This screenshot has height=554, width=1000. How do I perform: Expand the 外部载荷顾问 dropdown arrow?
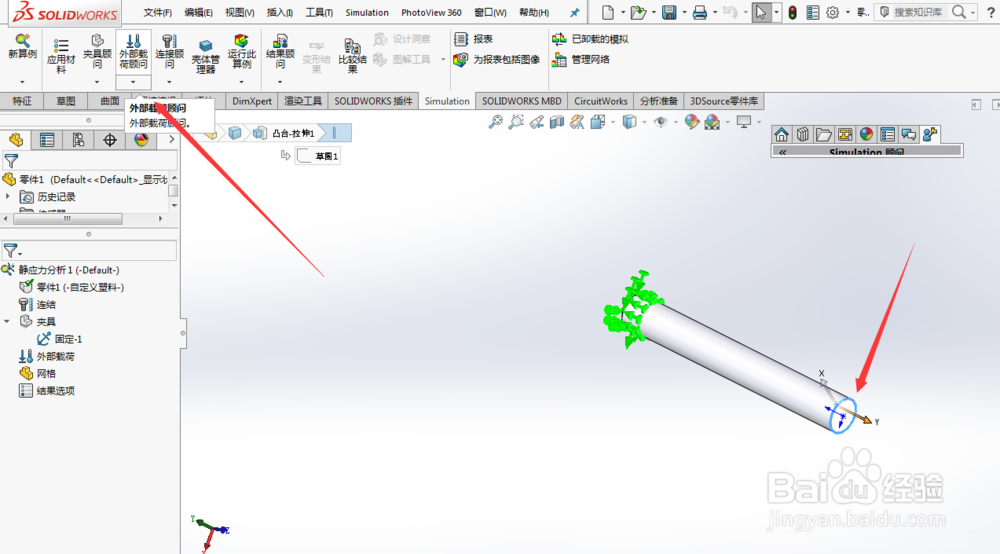[x=133, y=82]
